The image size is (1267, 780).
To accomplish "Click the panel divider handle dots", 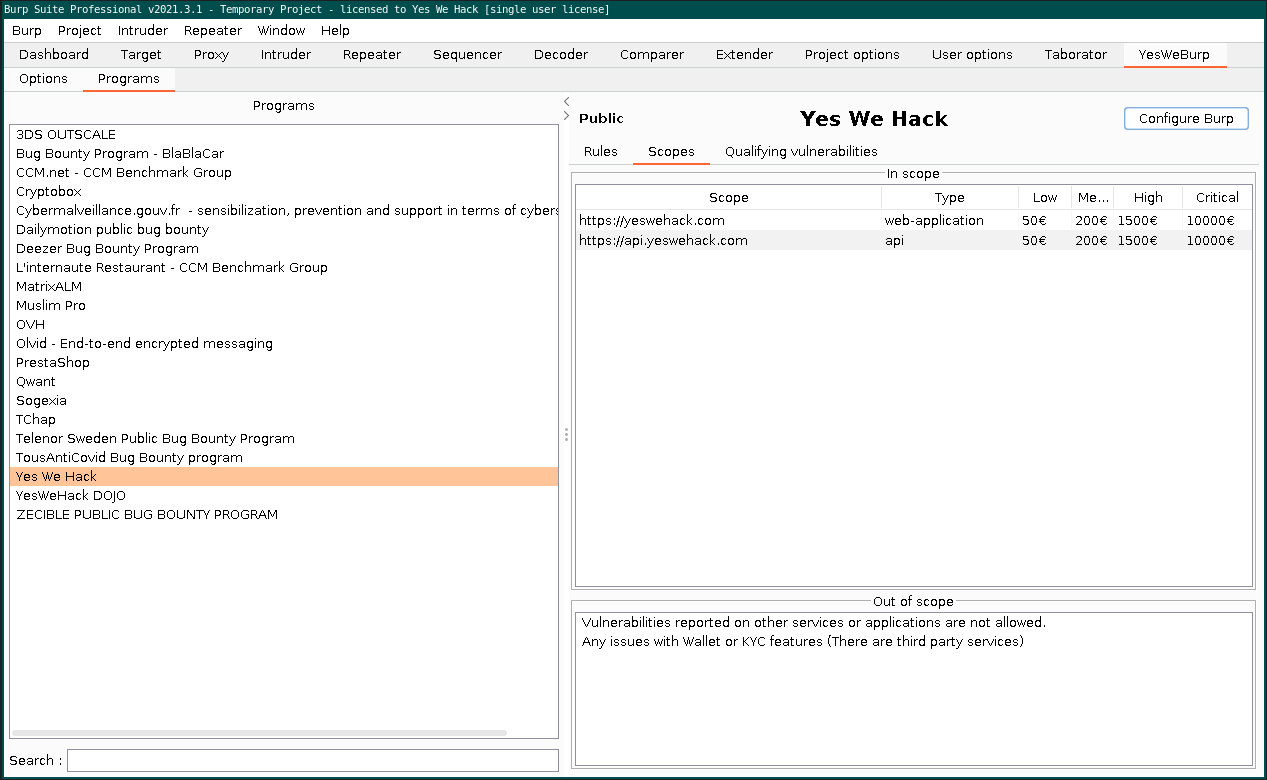I will (566, 435).
